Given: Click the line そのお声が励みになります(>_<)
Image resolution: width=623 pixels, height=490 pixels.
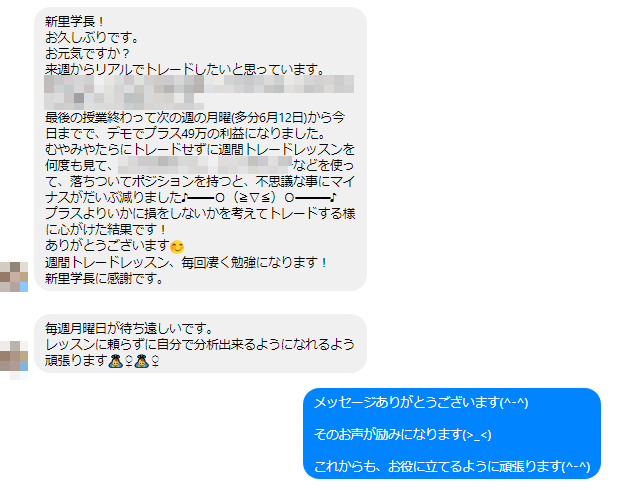Looking at the screenshot, I should pos(402,434).
